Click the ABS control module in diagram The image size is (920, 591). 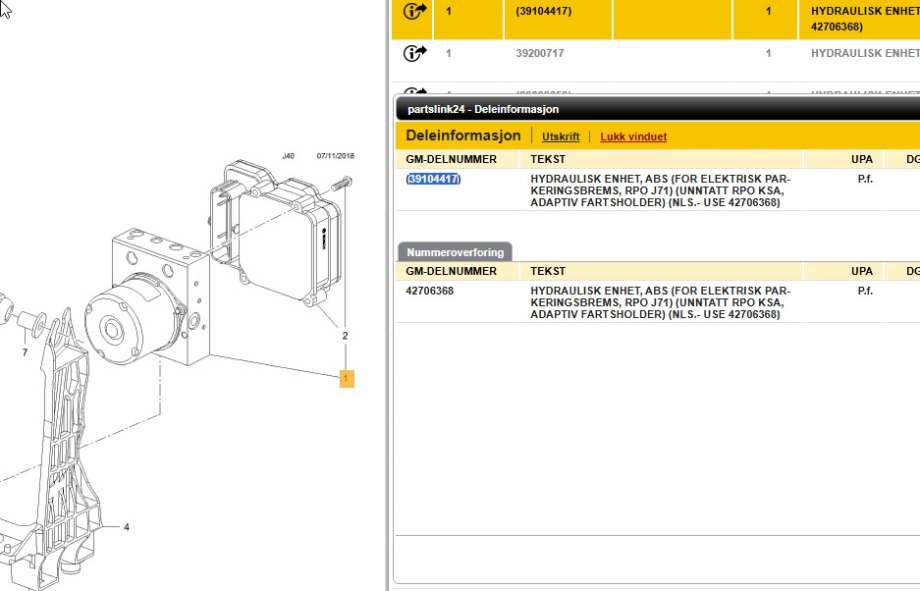(276, 232)
